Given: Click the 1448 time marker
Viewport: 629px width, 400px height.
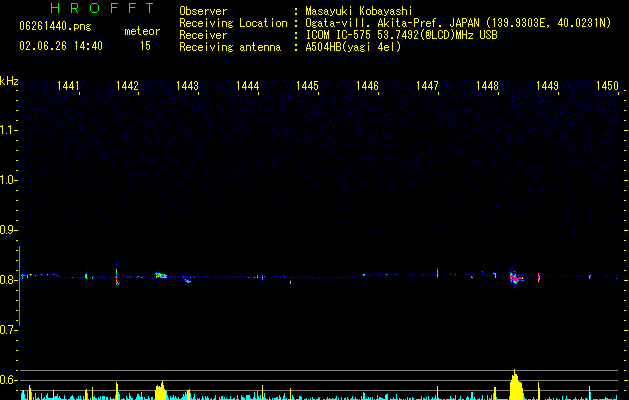Looking at the screenshot, I should coord(487,86).
